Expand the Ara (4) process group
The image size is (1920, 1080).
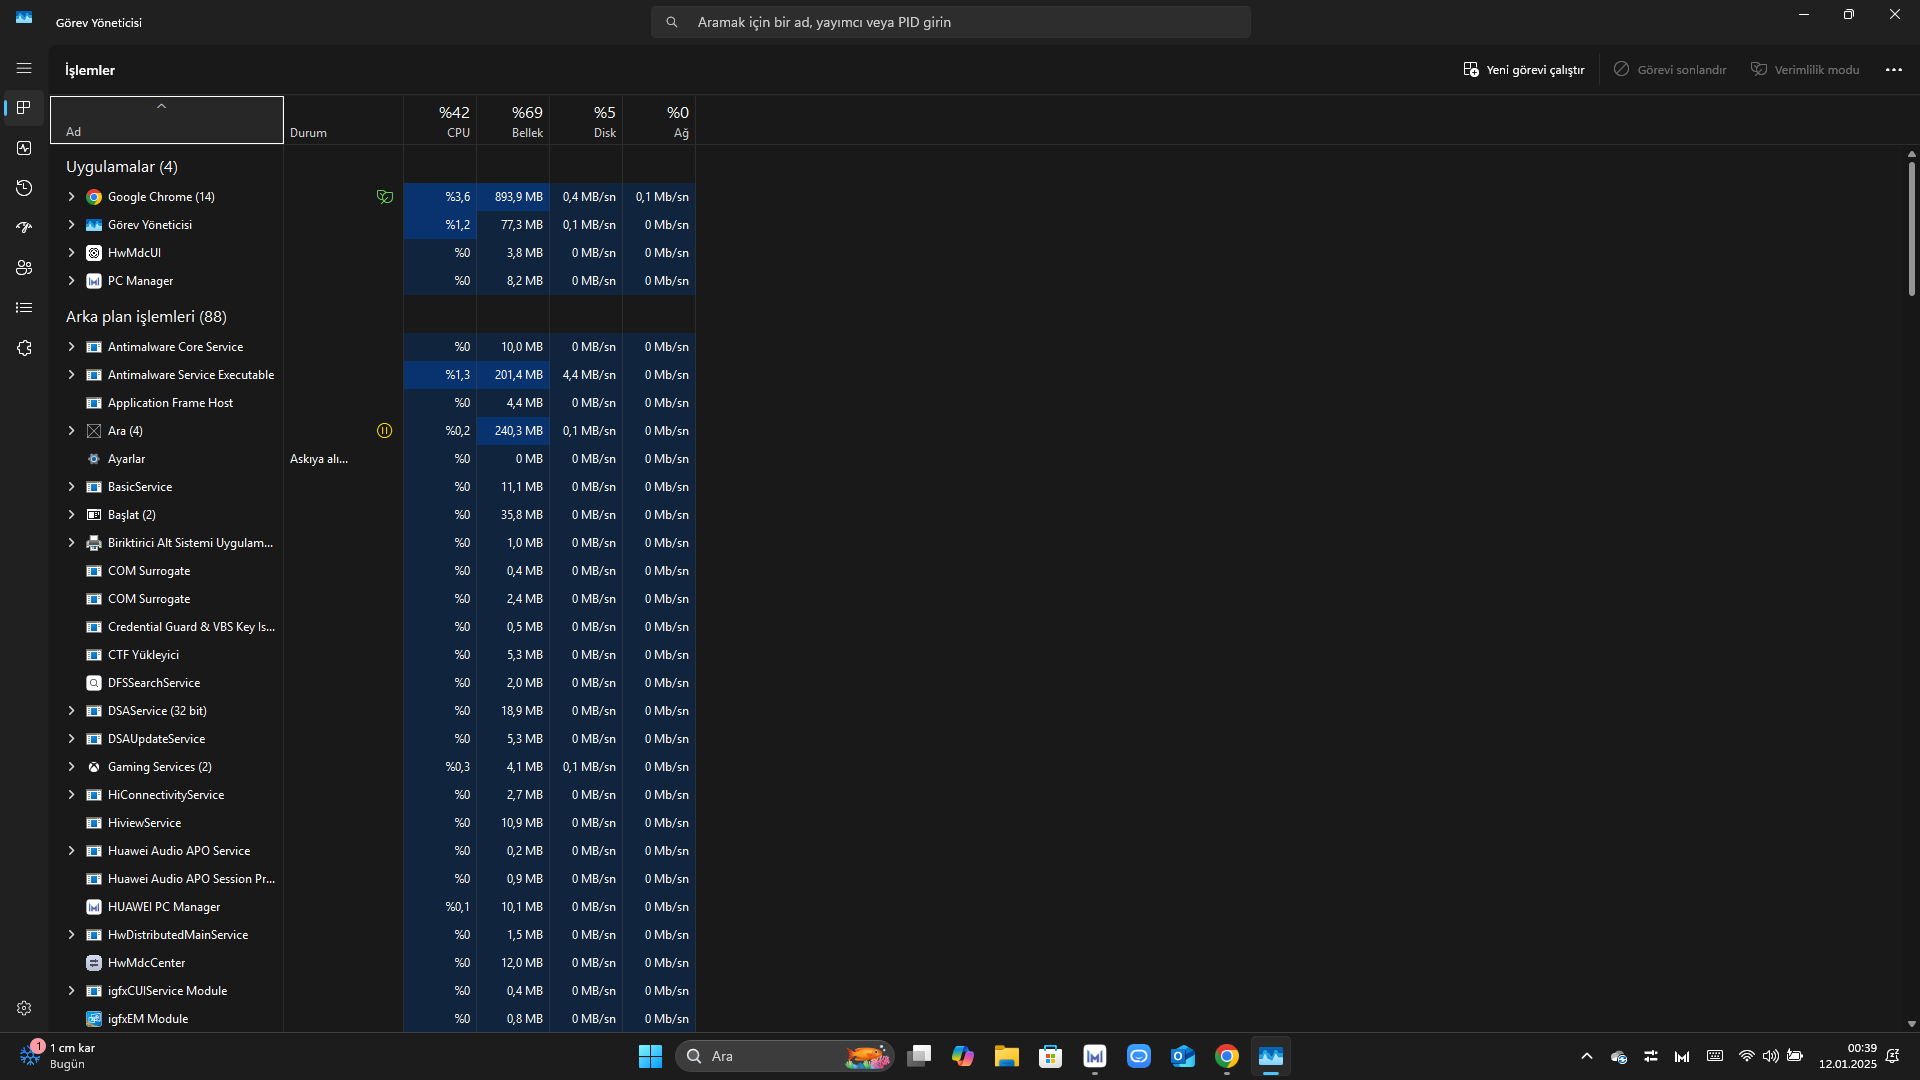coord(71,431)
